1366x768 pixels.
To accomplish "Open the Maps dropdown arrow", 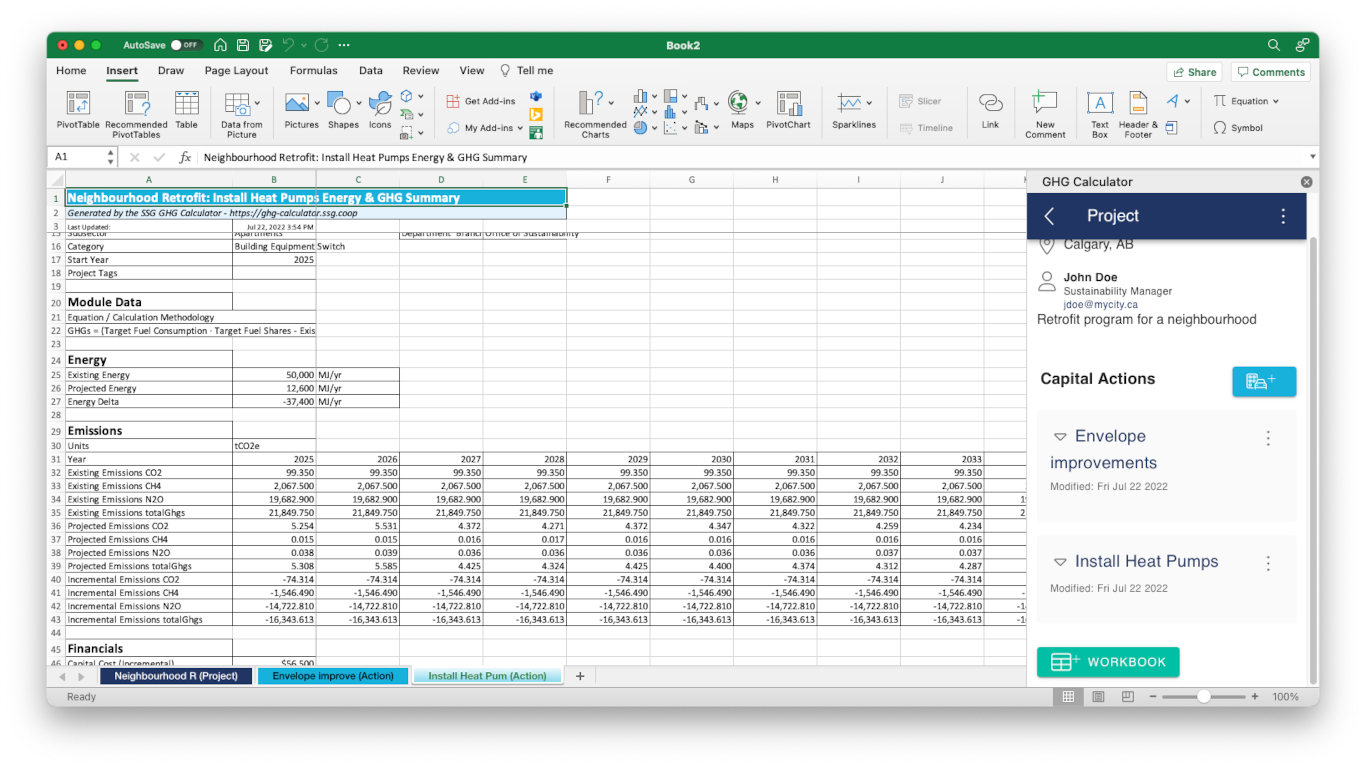I will 758,102.
